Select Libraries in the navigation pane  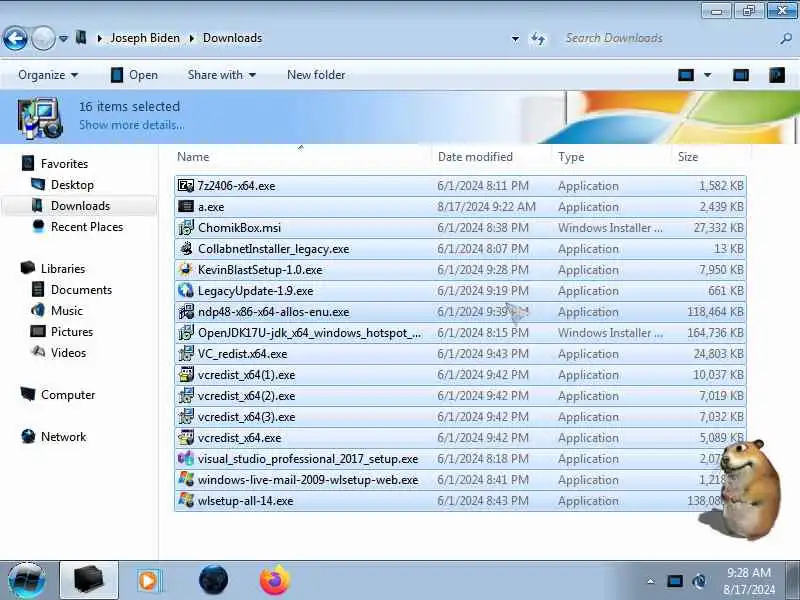click(63, 269)
